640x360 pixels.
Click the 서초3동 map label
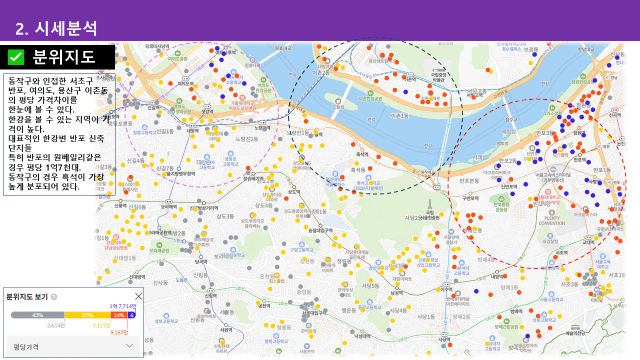pyautogui.click(x=569, y=284)
